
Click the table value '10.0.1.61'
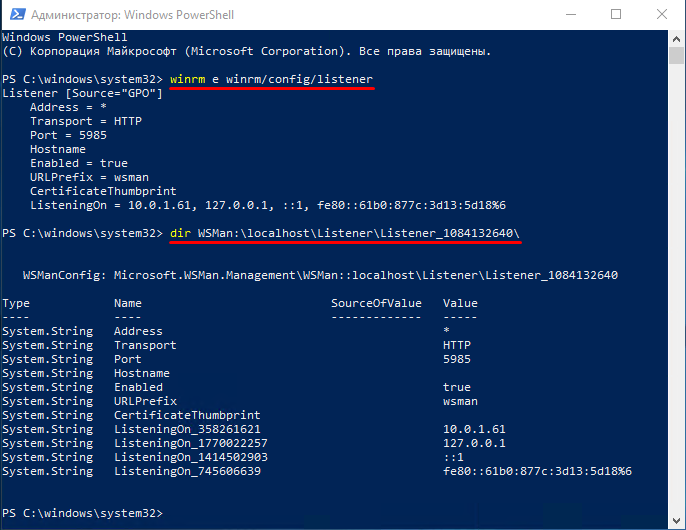[x=474, y=429]
